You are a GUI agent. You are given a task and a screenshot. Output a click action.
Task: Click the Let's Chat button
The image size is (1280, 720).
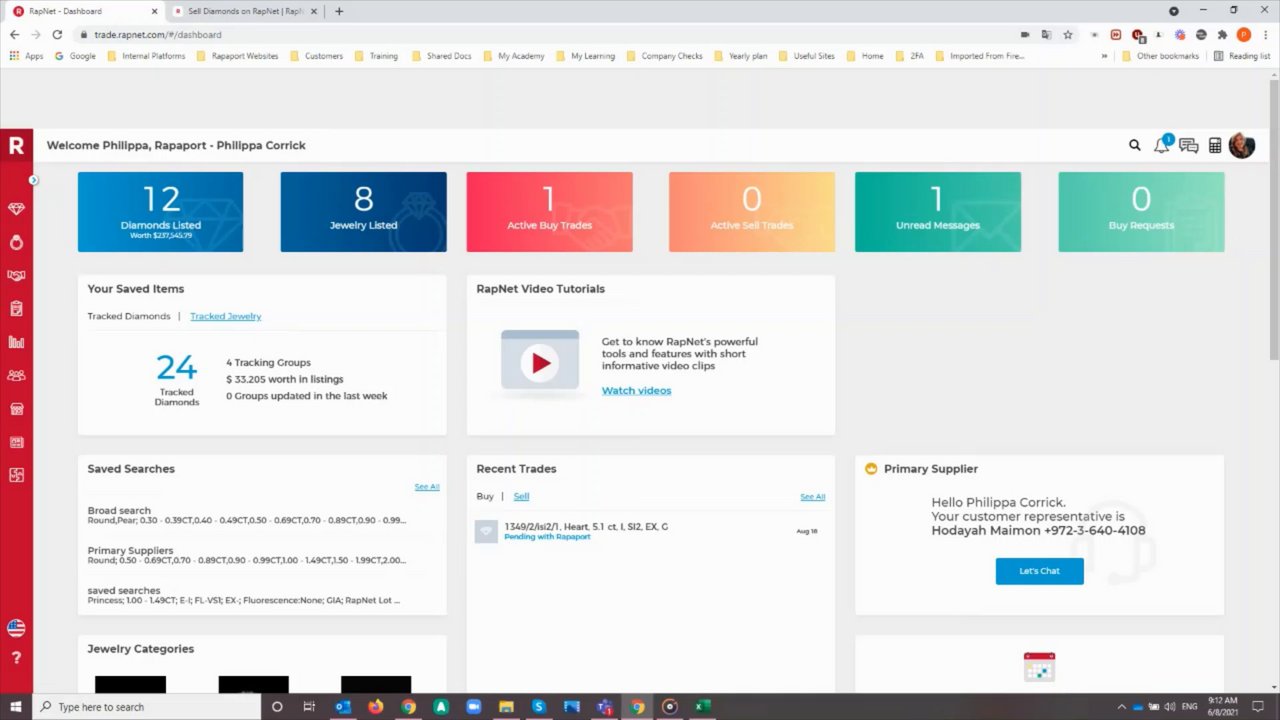(x=1039, y=571)
